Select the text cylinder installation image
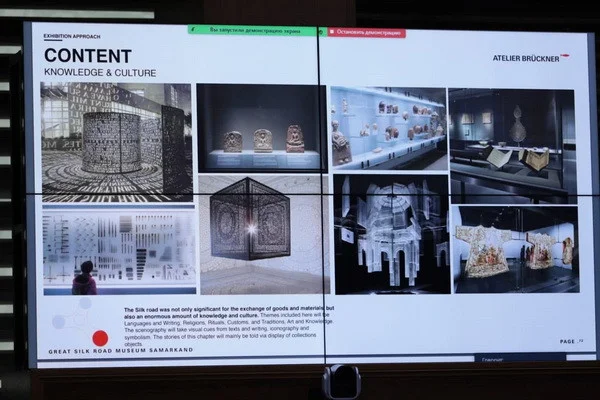Image resolution: width=600 pixels, height=400 pixels. tap(117, 142)
